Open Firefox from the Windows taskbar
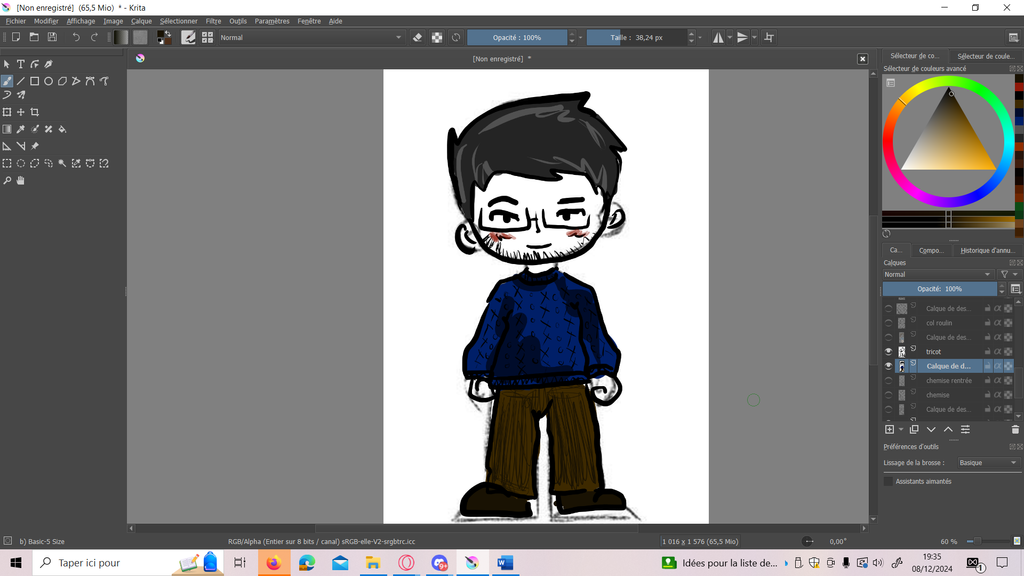This screenshot has height=576, width=1024. point(273,563)
